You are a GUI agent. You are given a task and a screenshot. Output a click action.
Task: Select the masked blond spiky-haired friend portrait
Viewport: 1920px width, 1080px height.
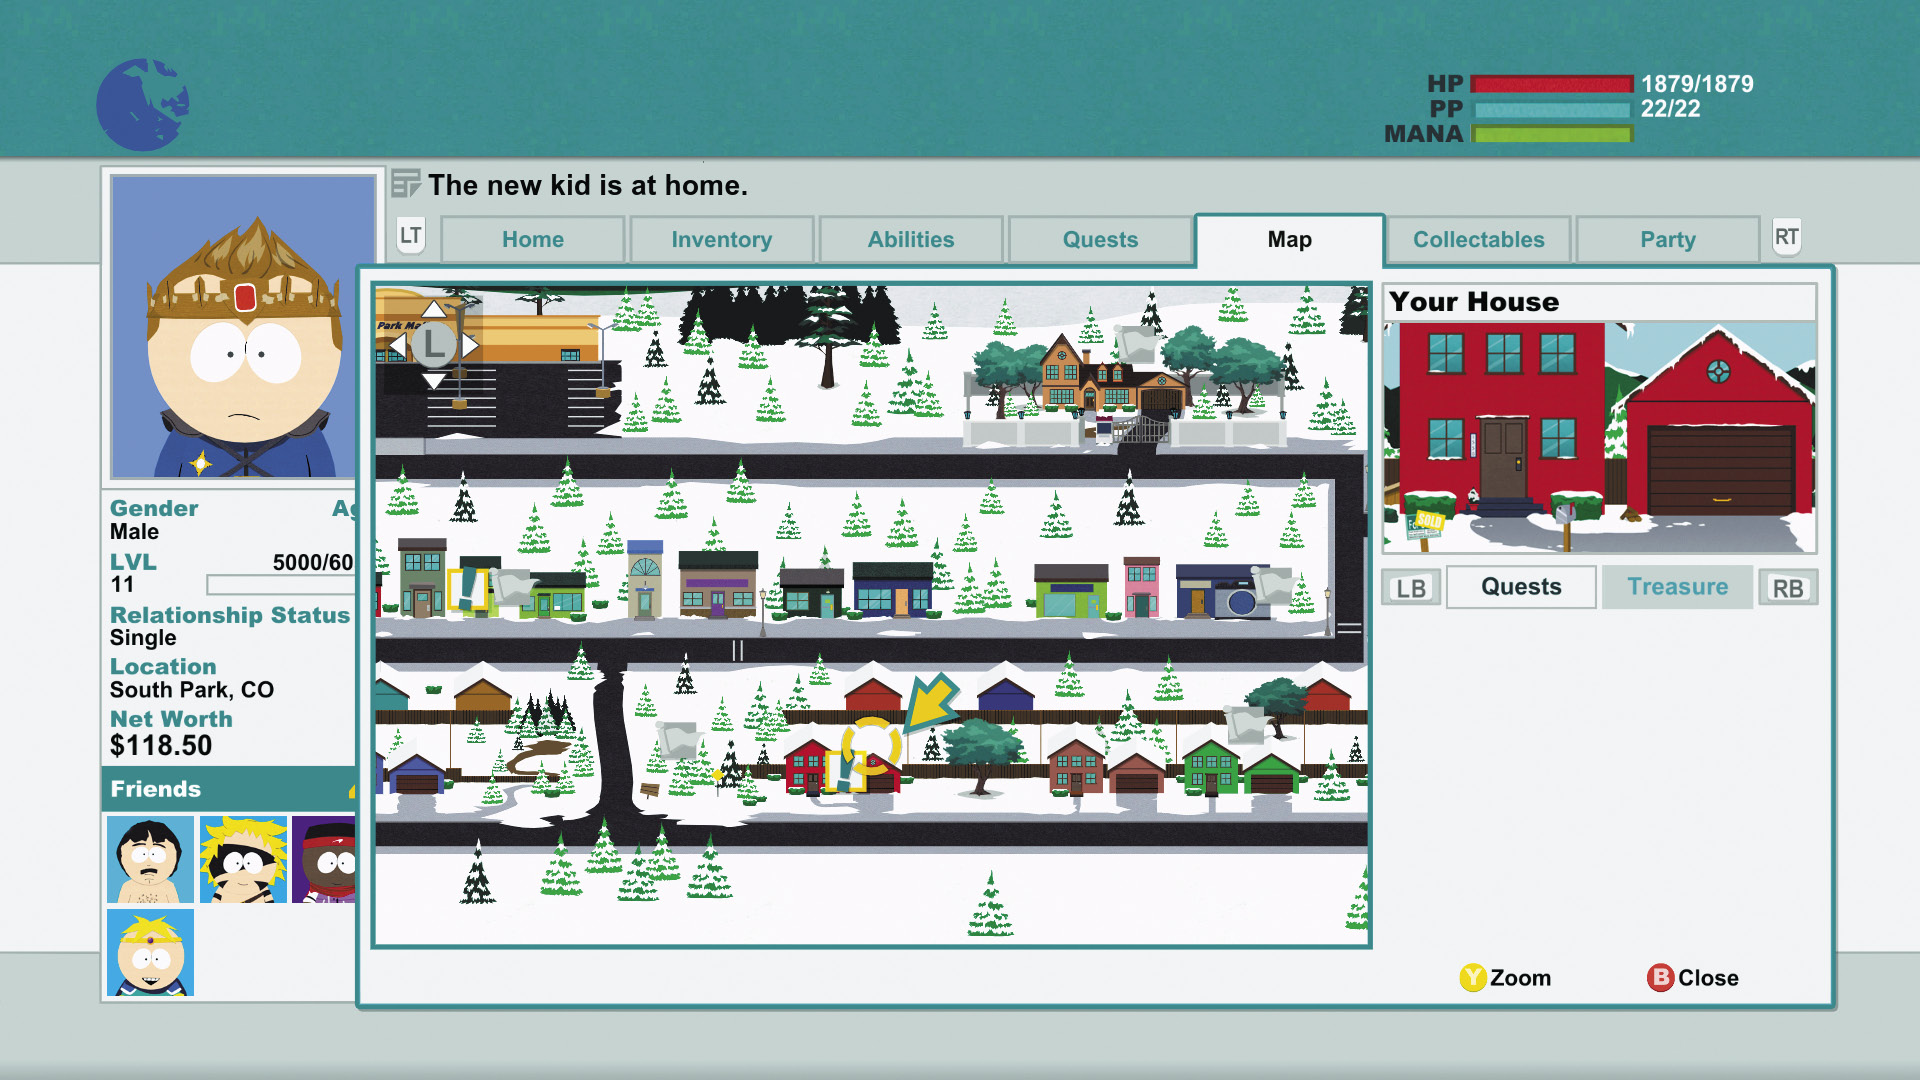coord(243,859)
